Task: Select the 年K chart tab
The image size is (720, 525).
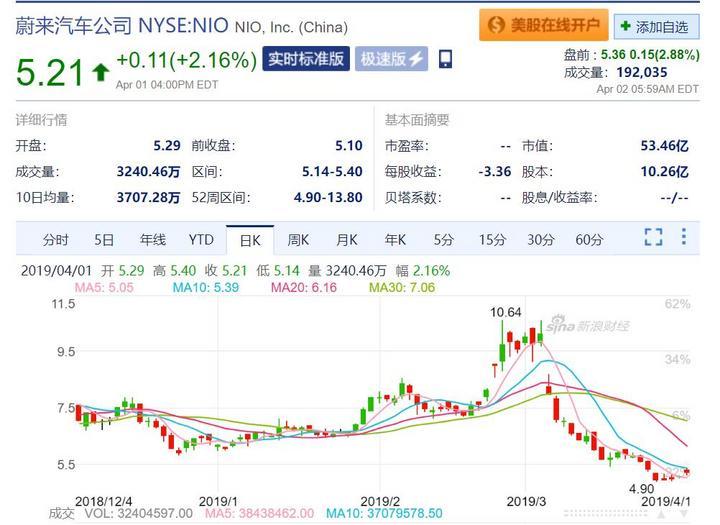Action: click(x=395, y=240)
